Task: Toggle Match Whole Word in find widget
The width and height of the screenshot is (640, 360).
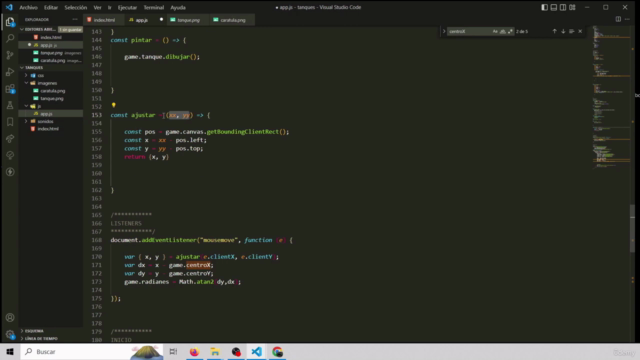Action: click(x=502, y=31)
